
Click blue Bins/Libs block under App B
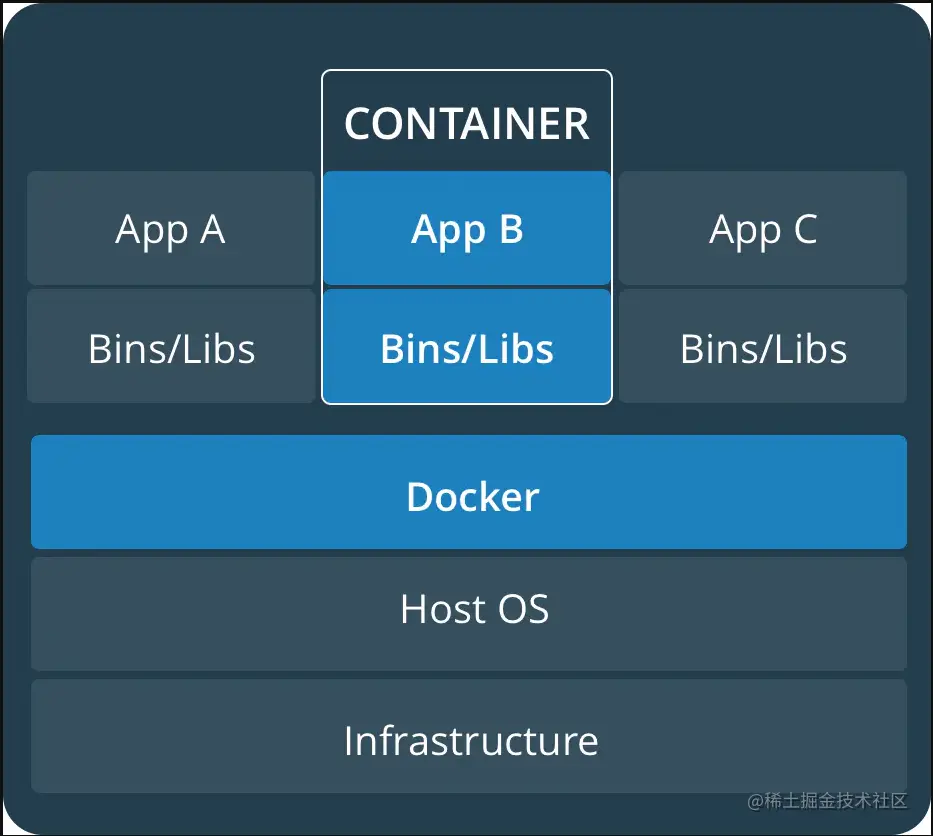point(467,346)
